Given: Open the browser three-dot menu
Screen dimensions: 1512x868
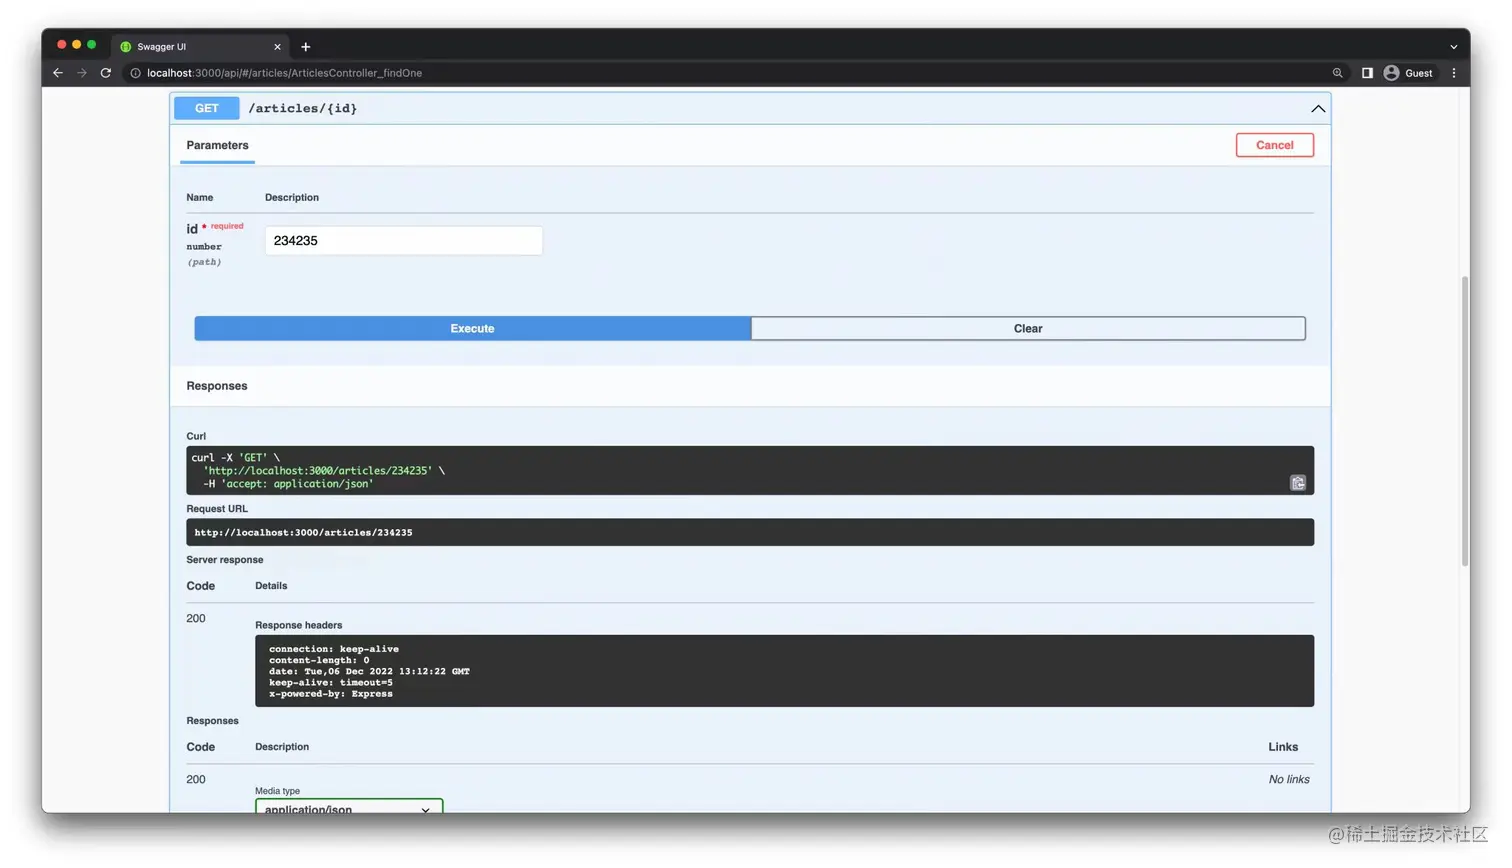Looking at the screenshot, I should (1454, 73).
